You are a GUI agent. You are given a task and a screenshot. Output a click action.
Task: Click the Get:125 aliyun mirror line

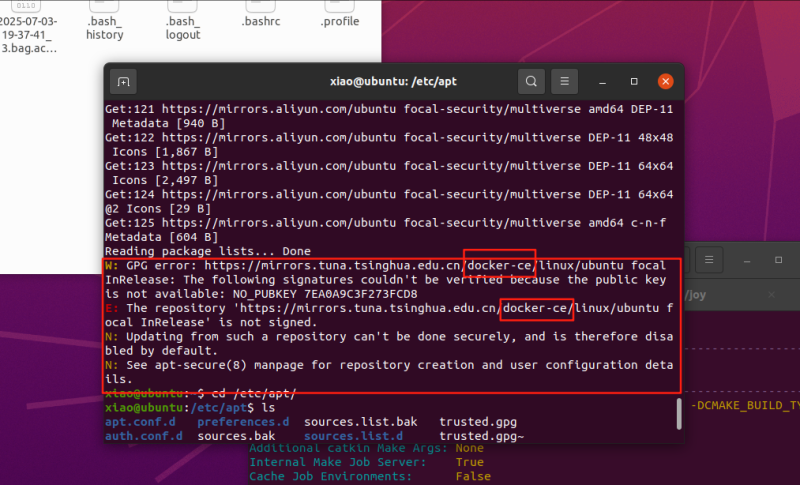(x=386, y=223)
